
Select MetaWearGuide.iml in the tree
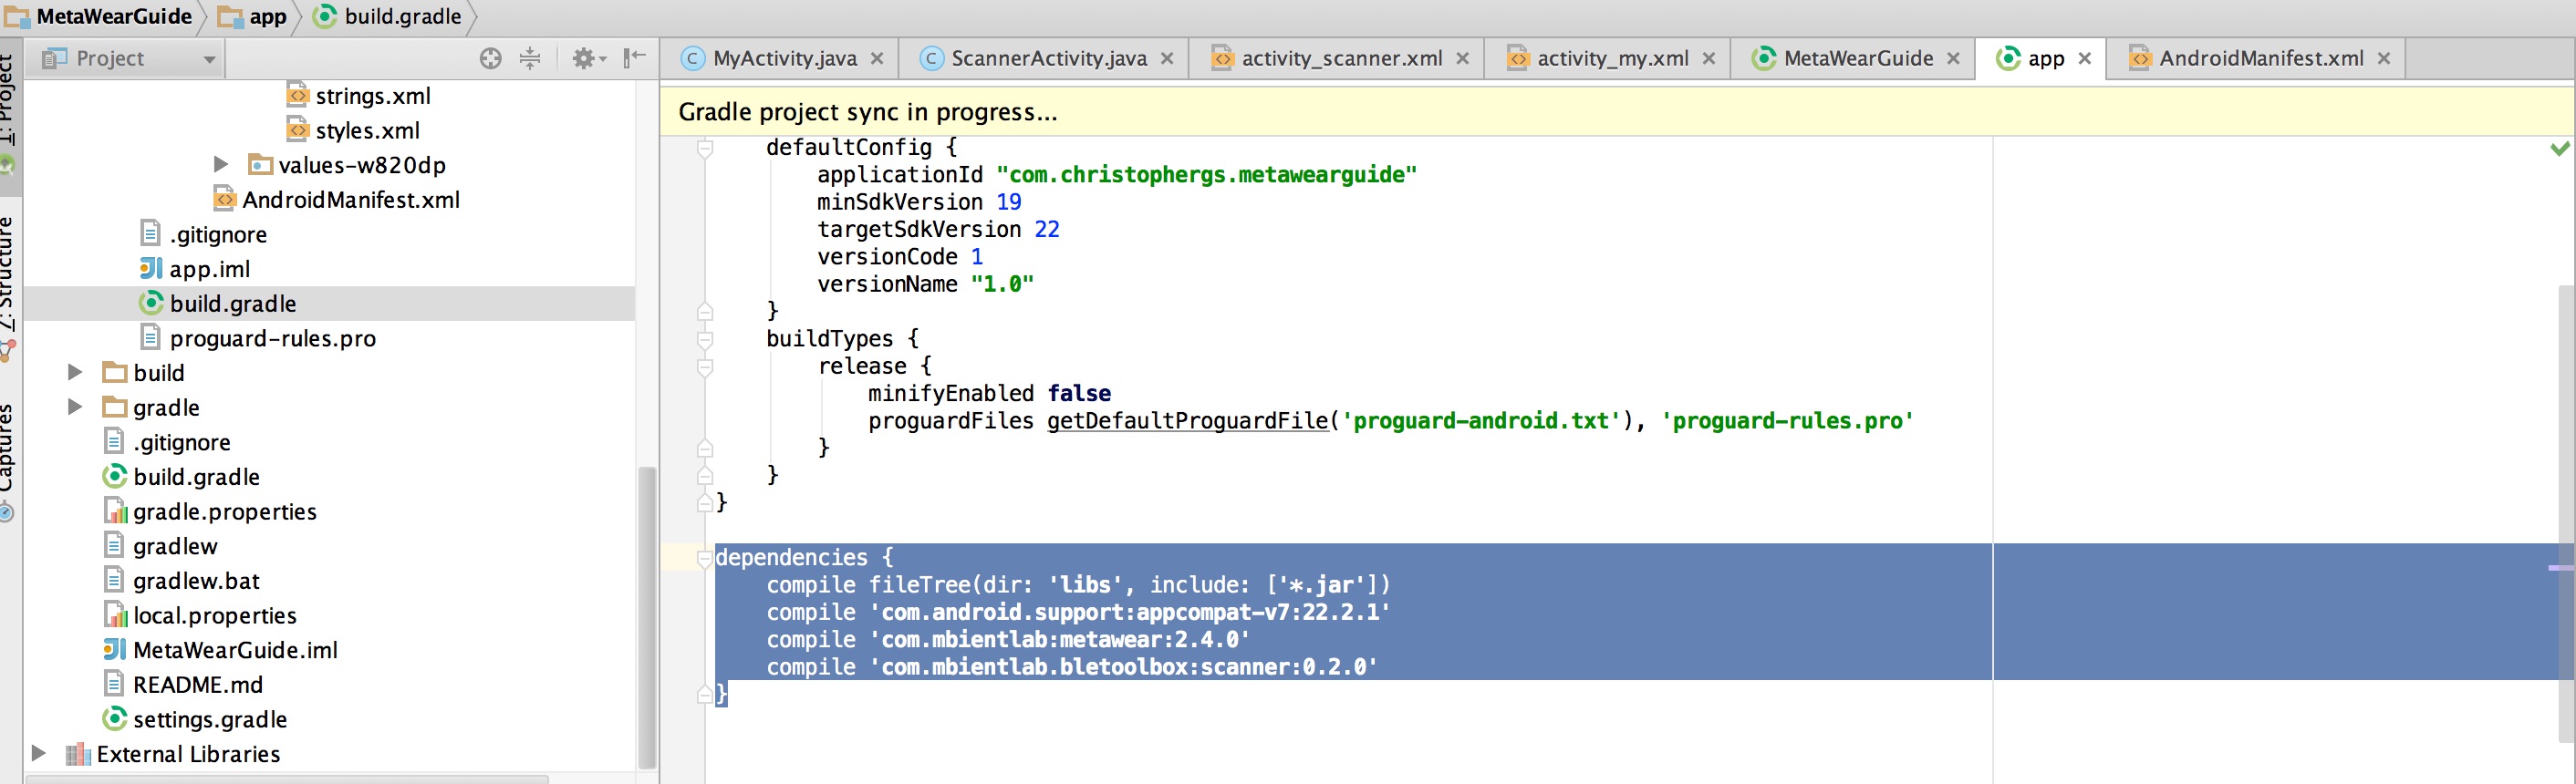235,650
